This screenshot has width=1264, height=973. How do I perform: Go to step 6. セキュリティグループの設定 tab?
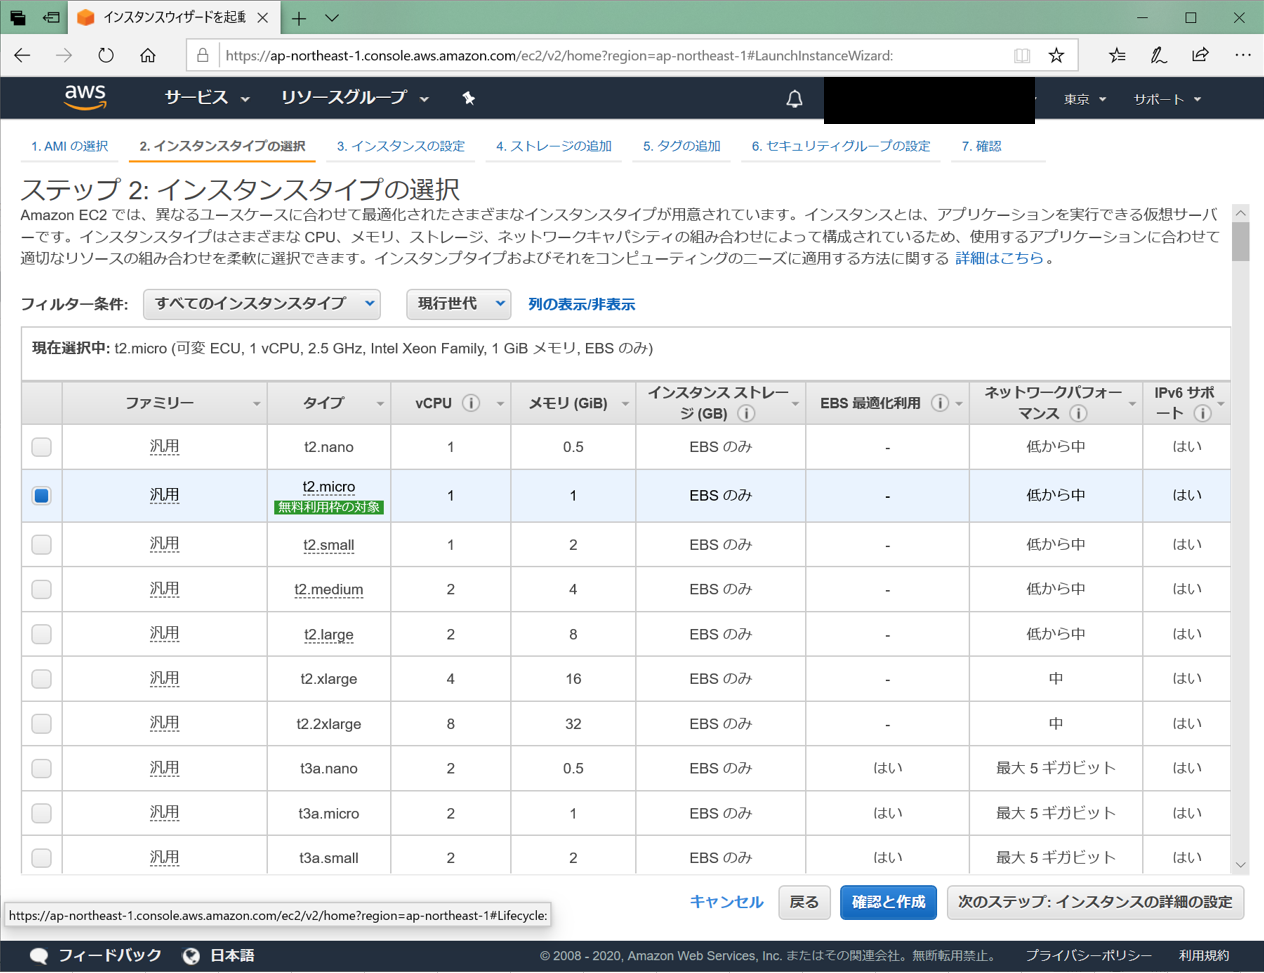840,146
